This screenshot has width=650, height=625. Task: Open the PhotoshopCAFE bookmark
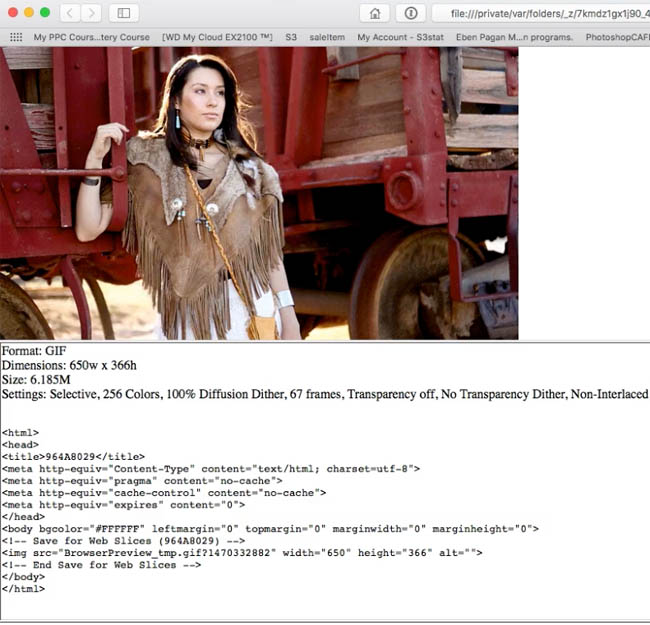618,37
